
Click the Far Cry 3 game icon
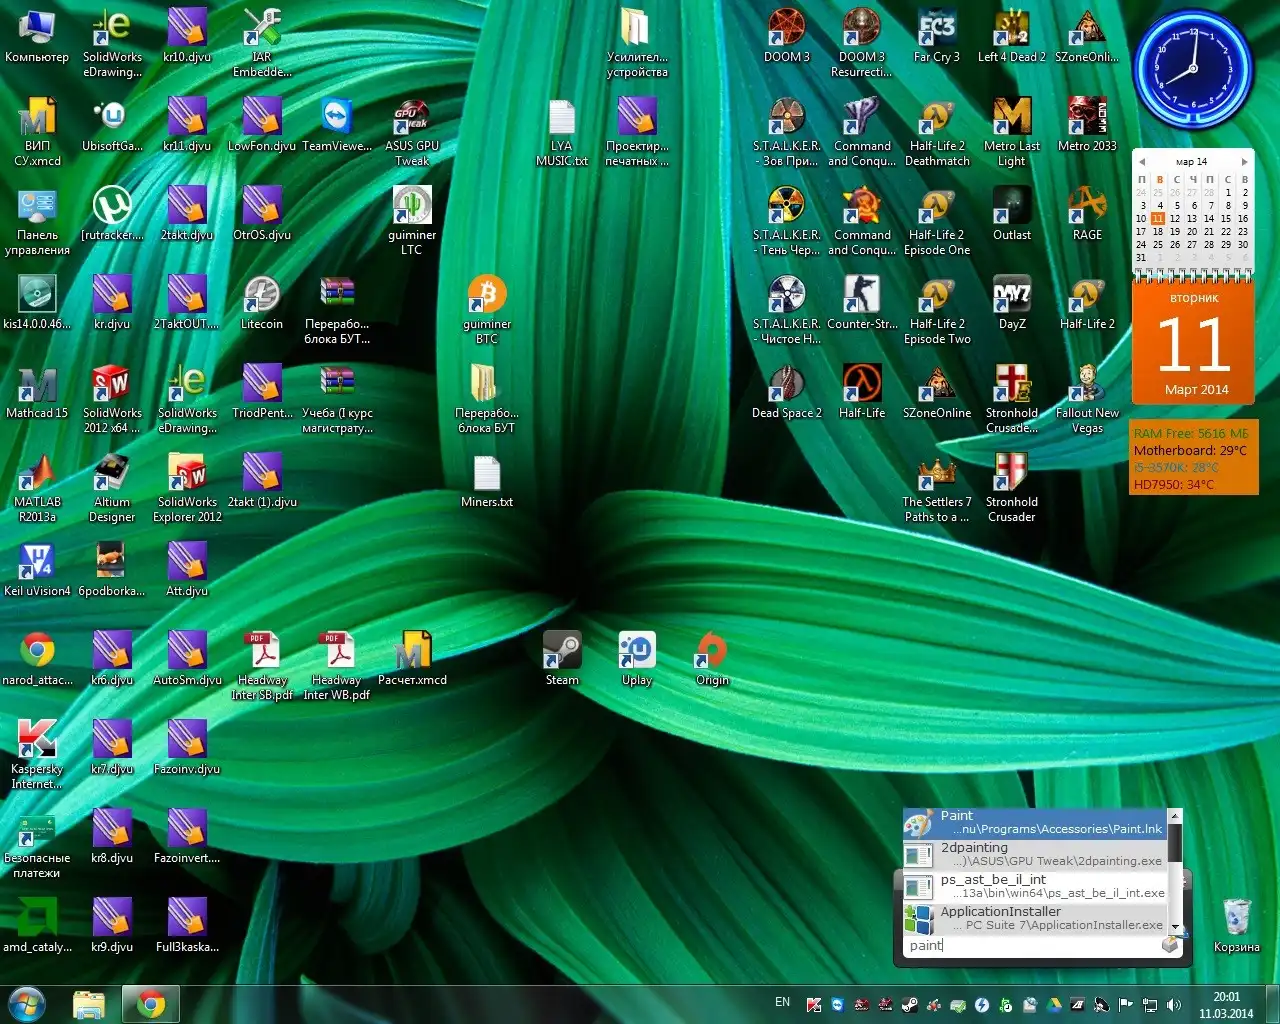click(936, 30)
